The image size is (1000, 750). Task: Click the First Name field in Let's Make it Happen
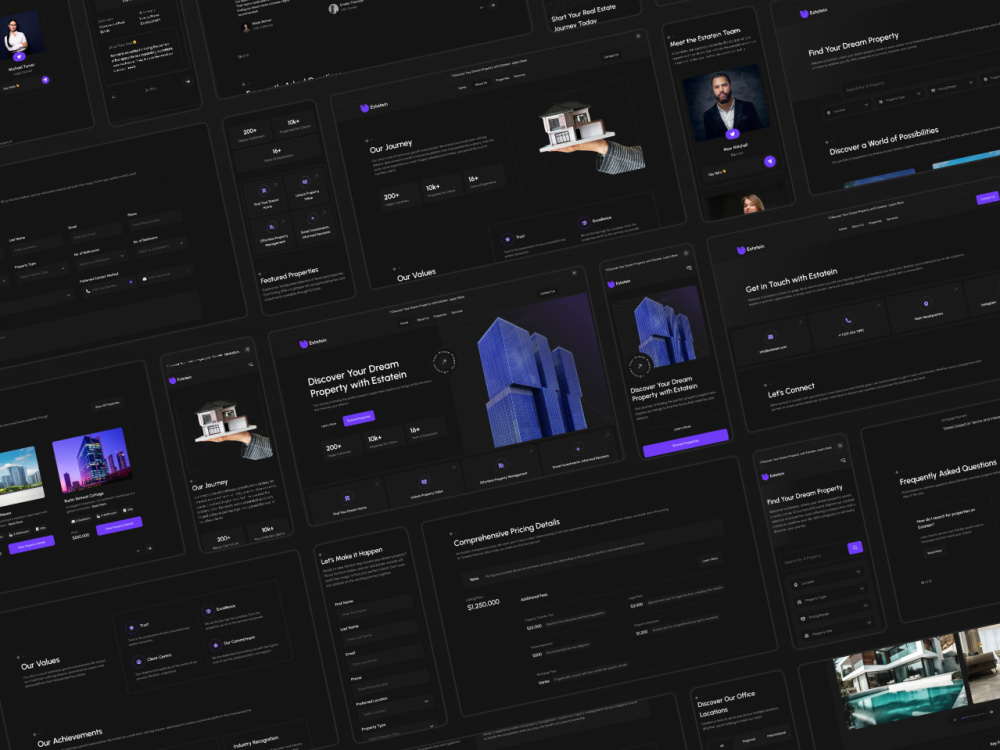tap(374, 608)
